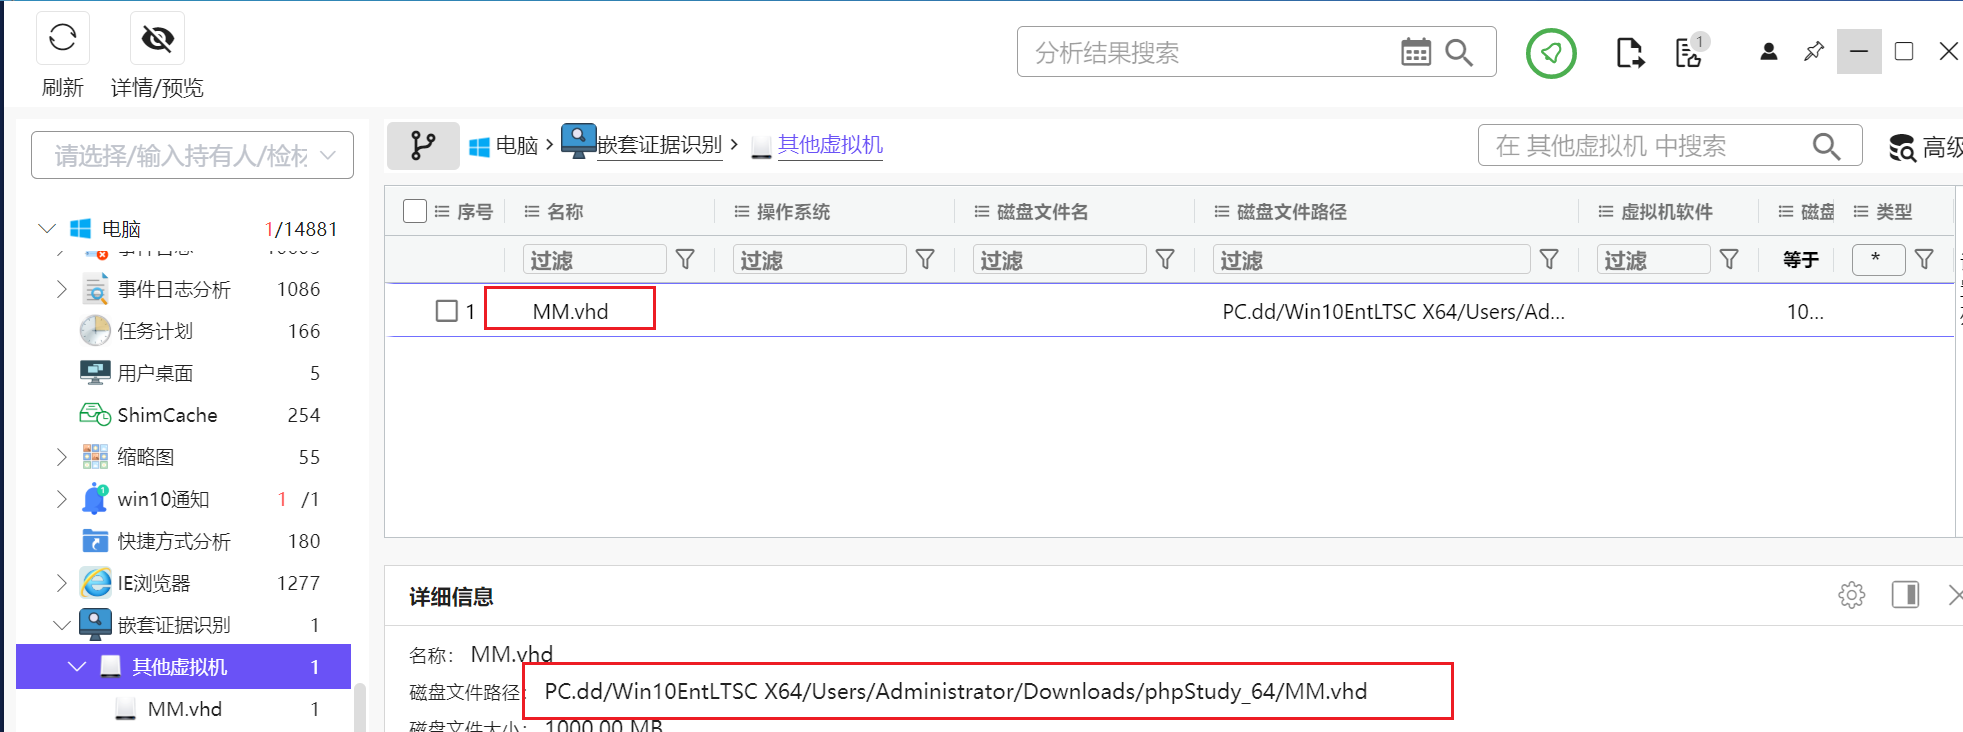The width and height of the screenshot is (1963, 732).
Task: Toggle the 详情/预览 eye icon
Action: pos(157,39)
